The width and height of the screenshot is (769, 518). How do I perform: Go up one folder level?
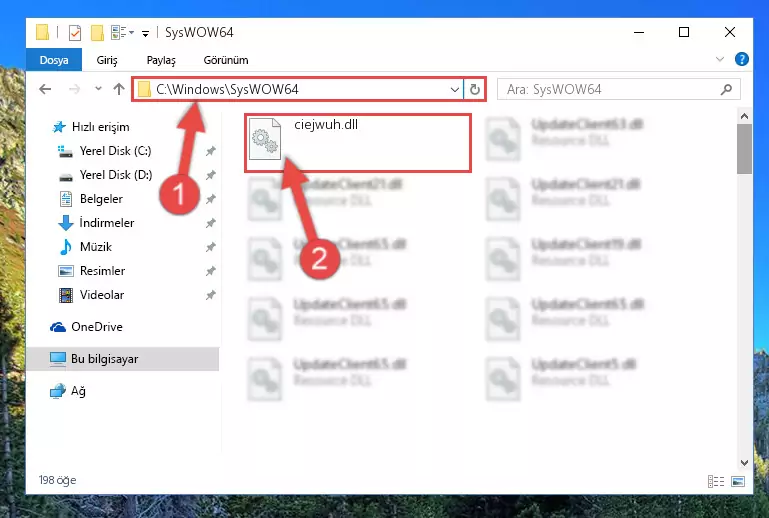pyautogui.click(x=119, y=89)
